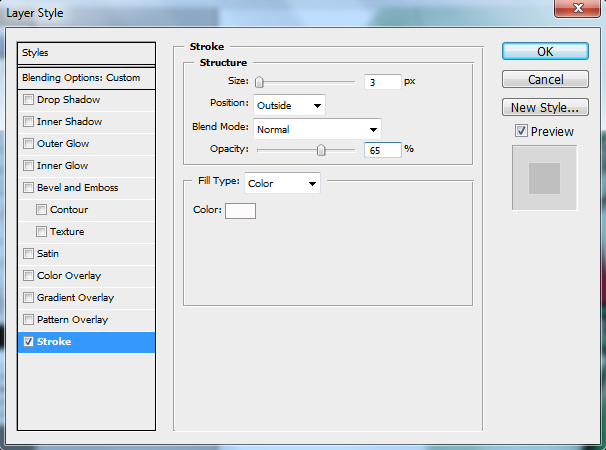Tick the Satin checkbox
Viewport: 606px width, 450px height.
pyautogui.click(x=28, y=254)
